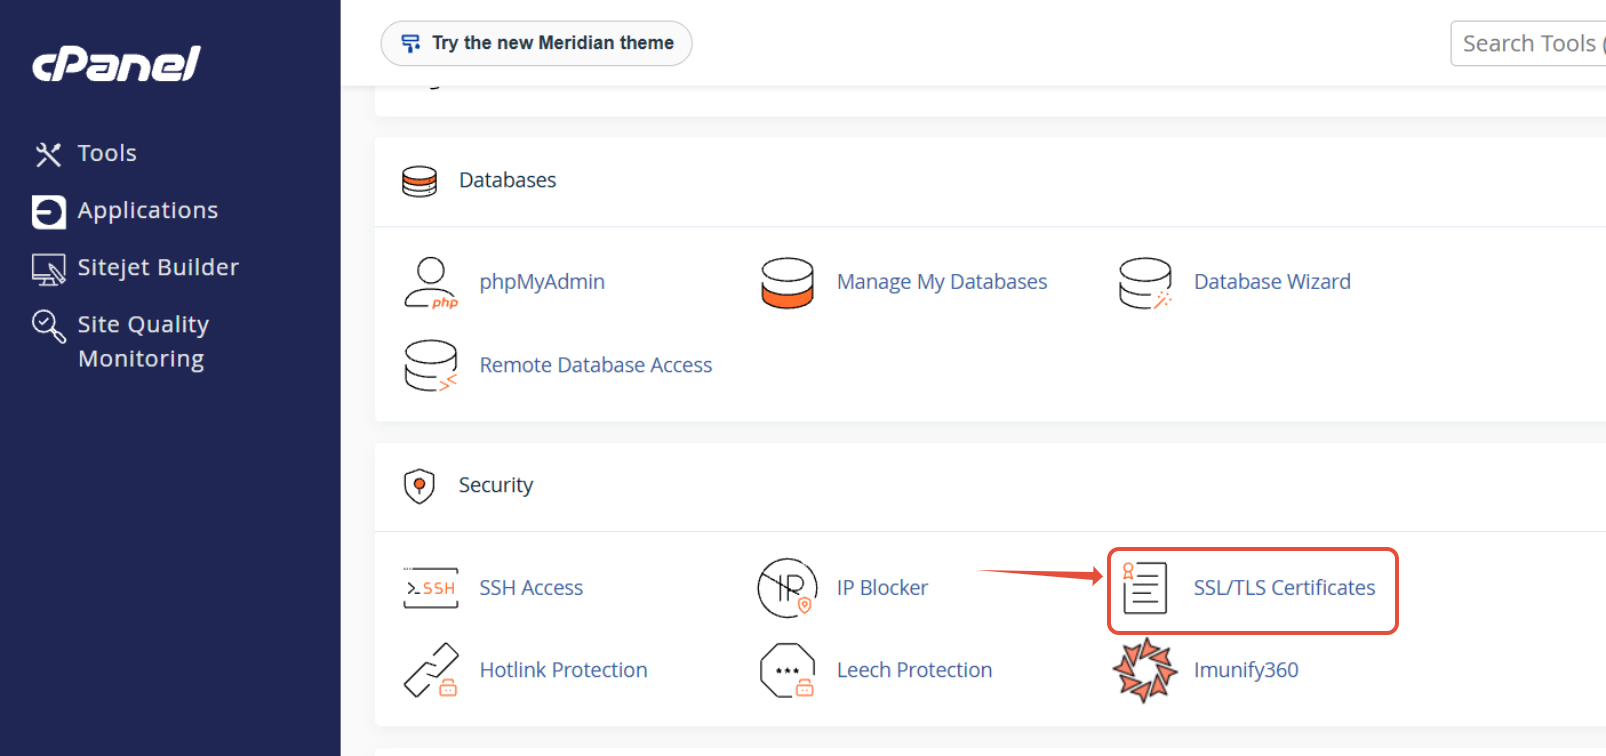Screen dimensions: 1606x756
Task: Open the Leech Protection link
Action: pyautogui.click(x=915, y=670)
